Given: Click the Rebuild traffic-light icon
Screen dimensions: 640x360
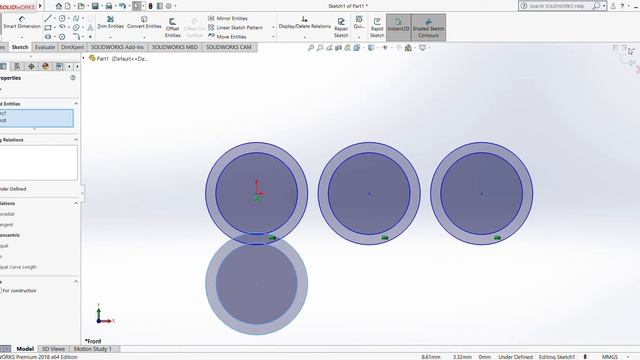Looking at the screenshot, I should (150, 6).
